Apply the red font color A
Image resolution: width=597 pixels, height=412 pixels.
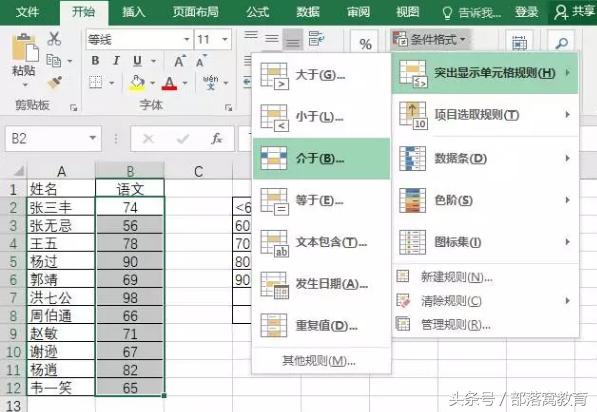[x=169, y=83]
